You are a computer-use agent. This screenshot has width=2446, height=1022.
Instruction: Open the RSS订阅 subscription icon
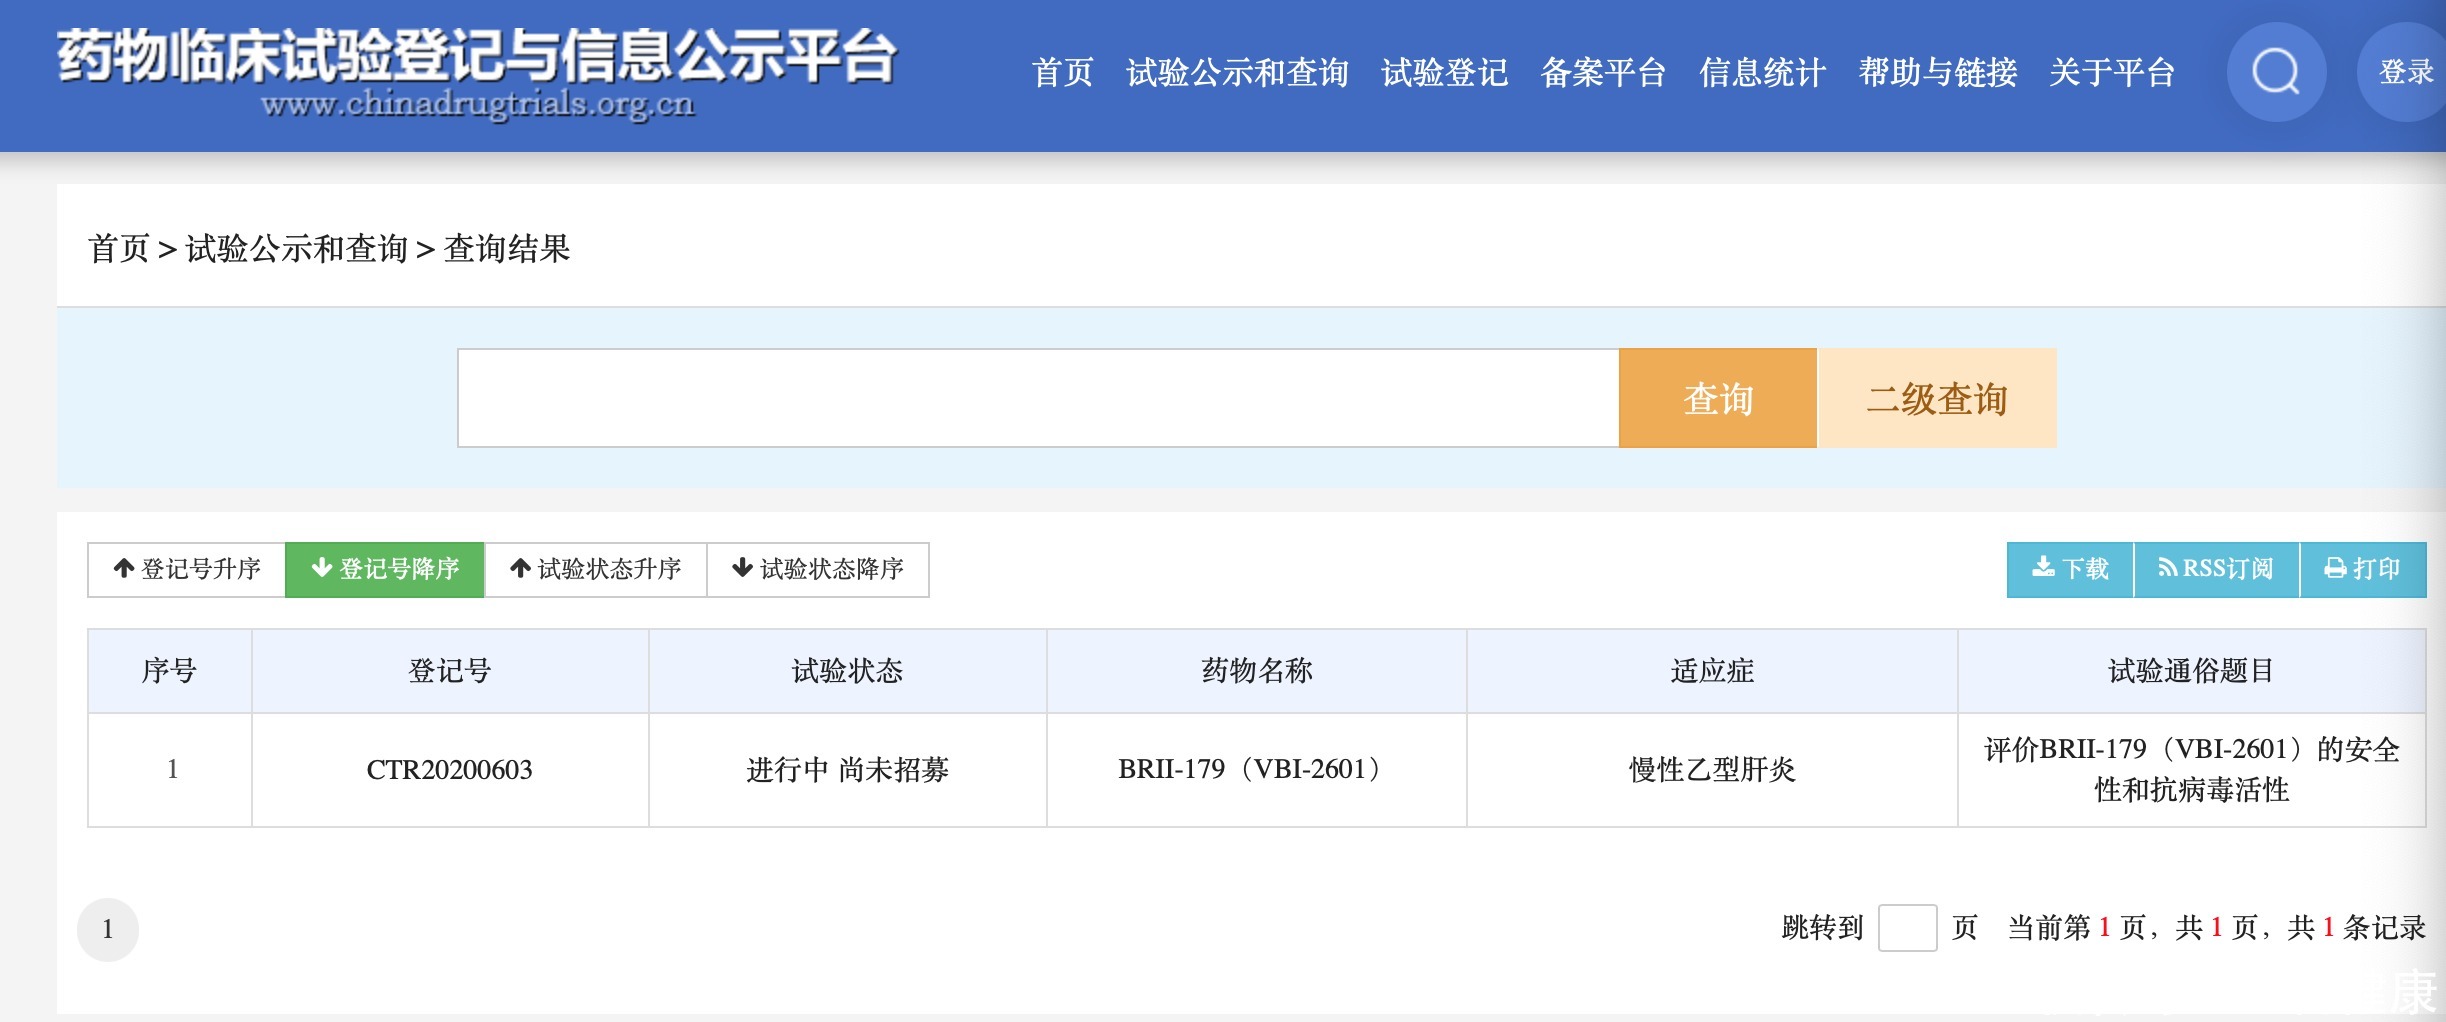tap(2216, 569)
